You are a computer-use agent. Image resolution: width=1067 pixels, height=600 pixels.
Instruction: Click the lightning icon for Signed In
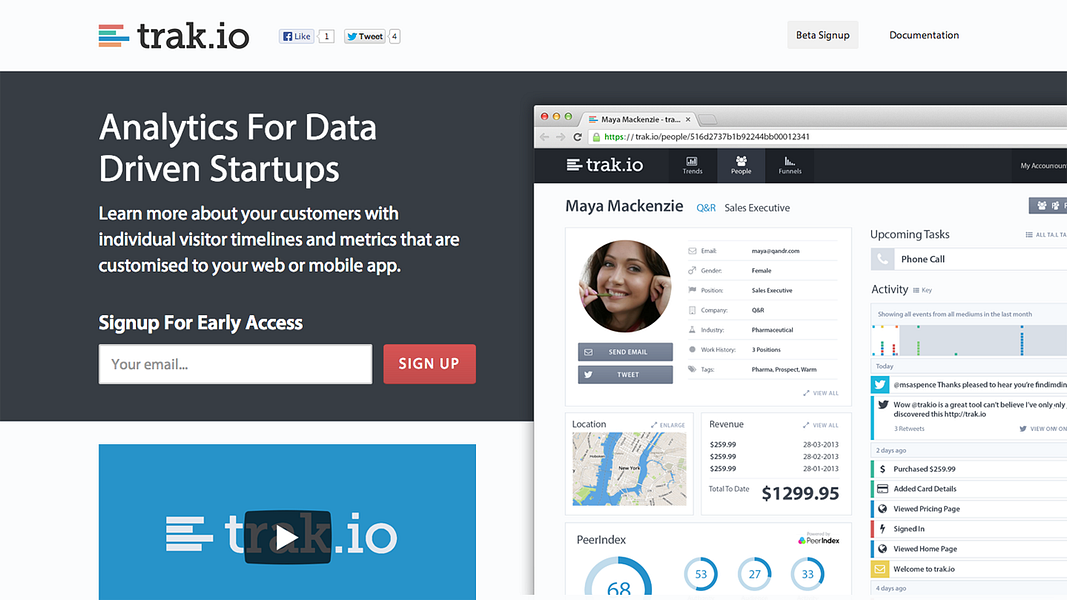point(883,529)
